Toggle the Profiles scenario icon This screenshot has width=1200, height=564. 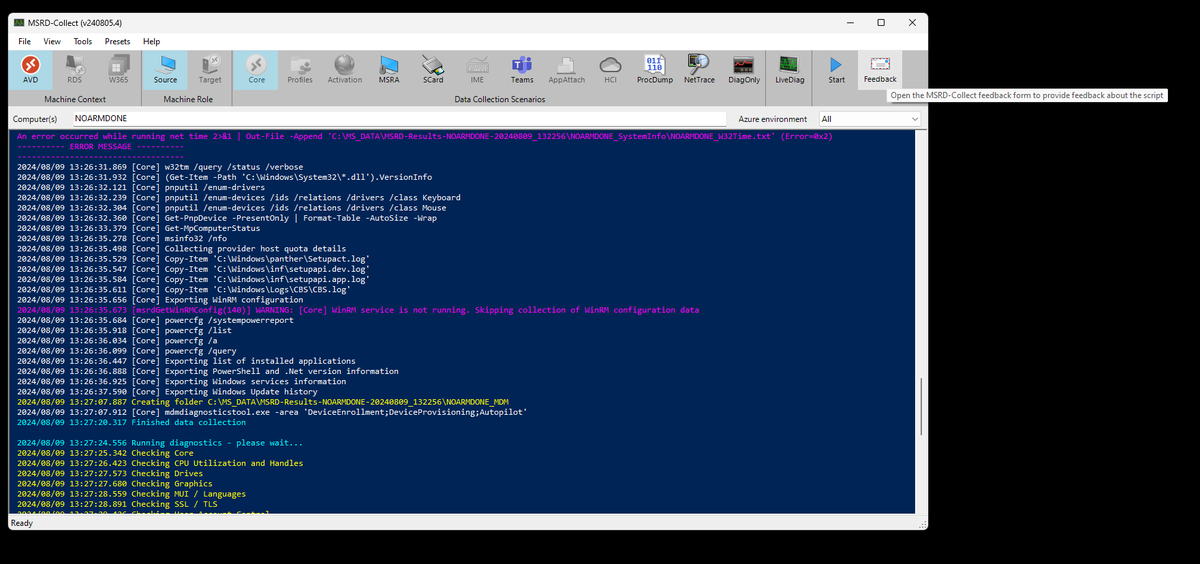click(300, 69)
